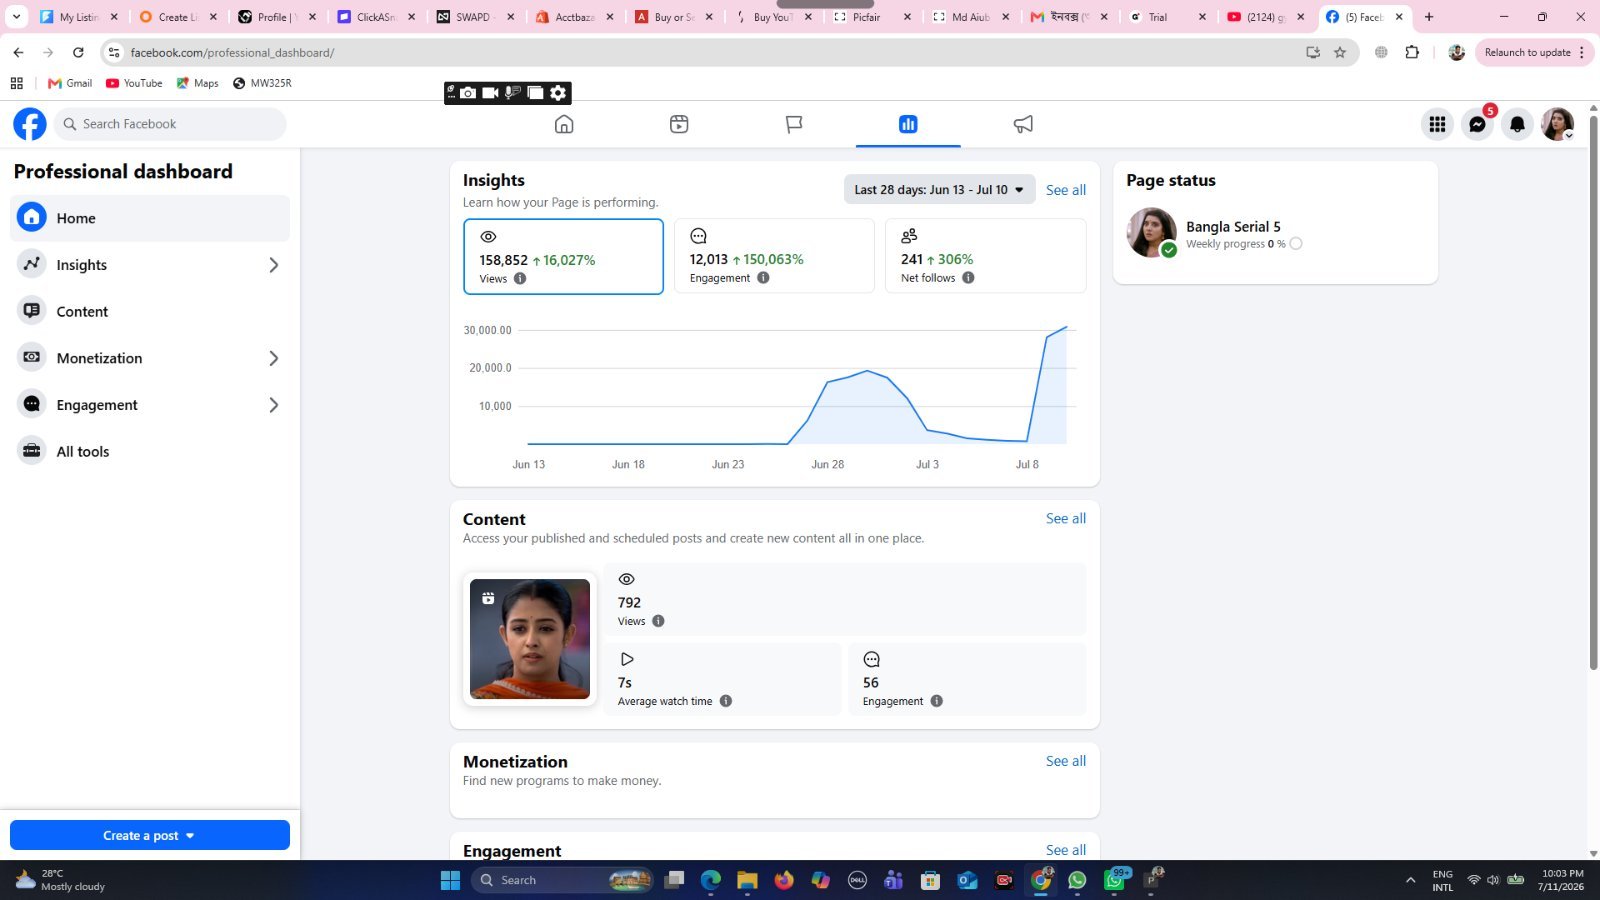Open new browser tab with plus

pos(1429,17)
